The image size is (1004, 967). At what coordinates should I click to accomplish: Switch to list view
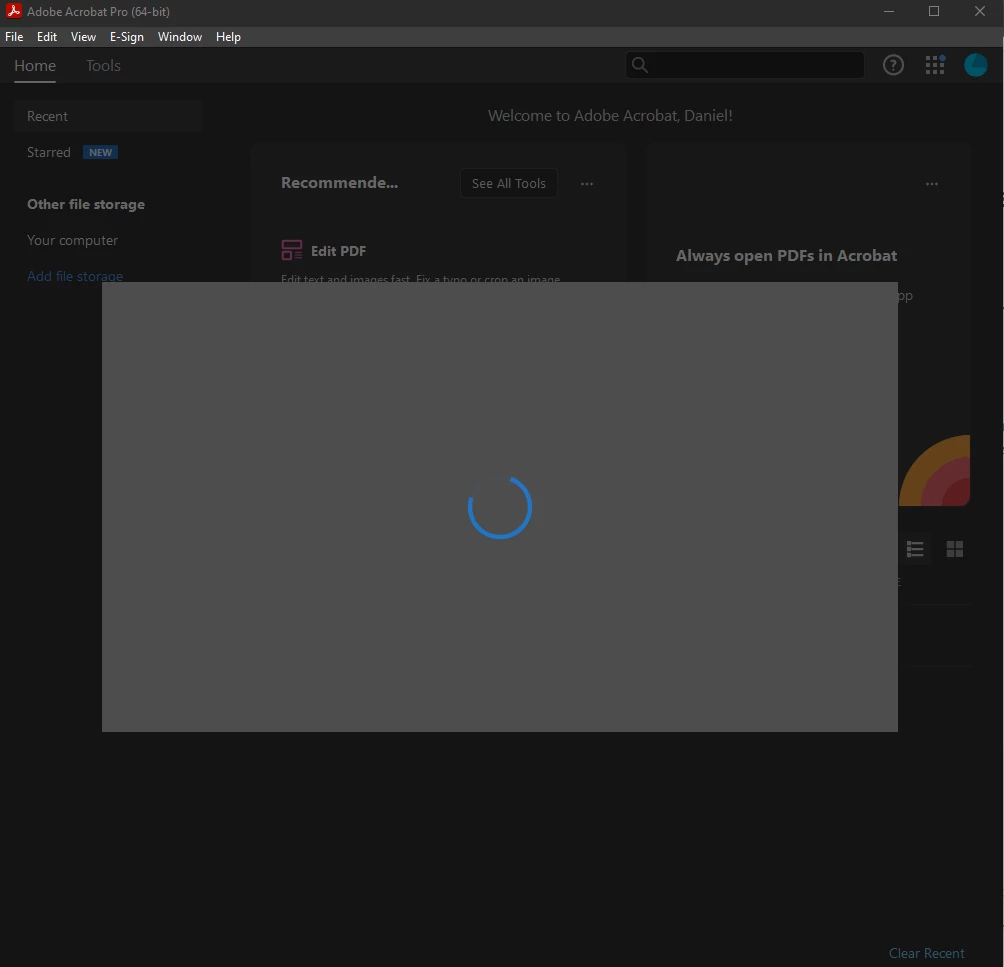tap(915, 549)
